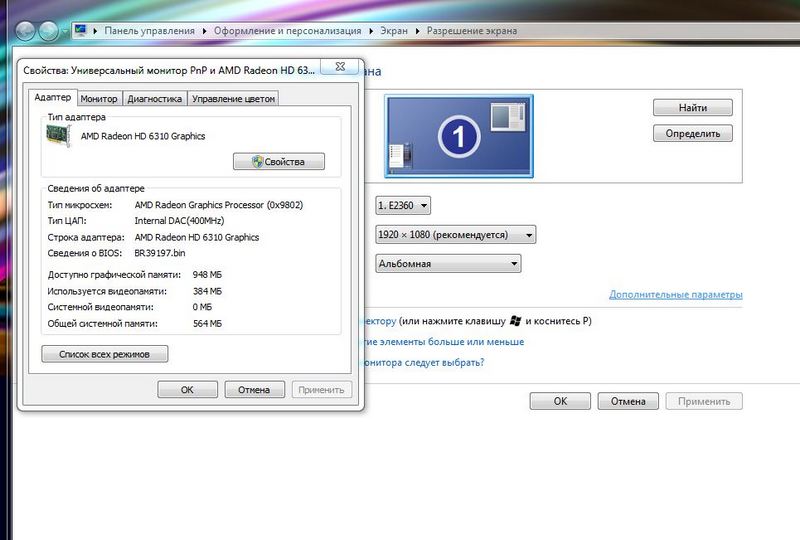Open the Диагностика tab
Image resolution: width=800 pixels, height=540 pixels.
click(x=154, y=99)
